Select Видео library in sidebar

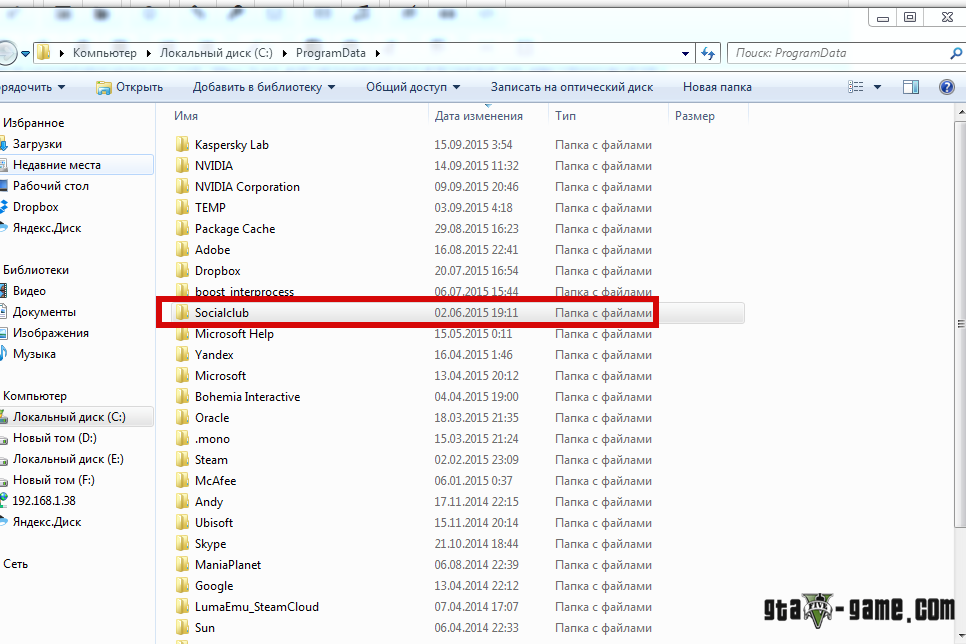[x=30, y=290]
